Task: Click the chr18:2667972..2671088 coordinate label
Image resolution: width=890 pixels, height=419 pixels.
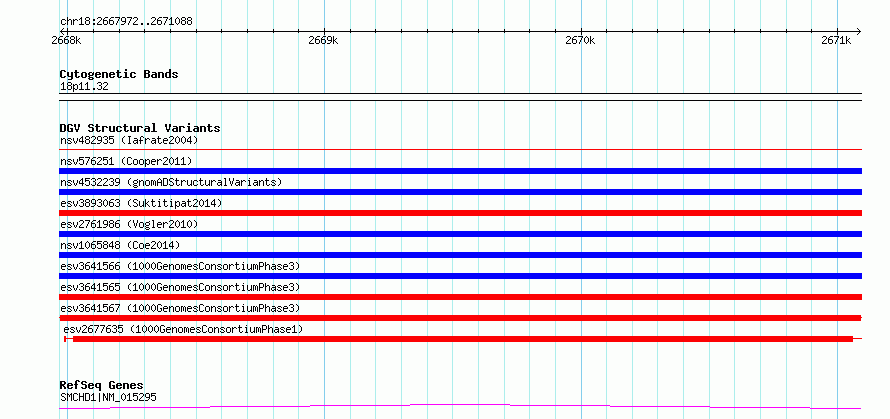Action: point(126,22)
